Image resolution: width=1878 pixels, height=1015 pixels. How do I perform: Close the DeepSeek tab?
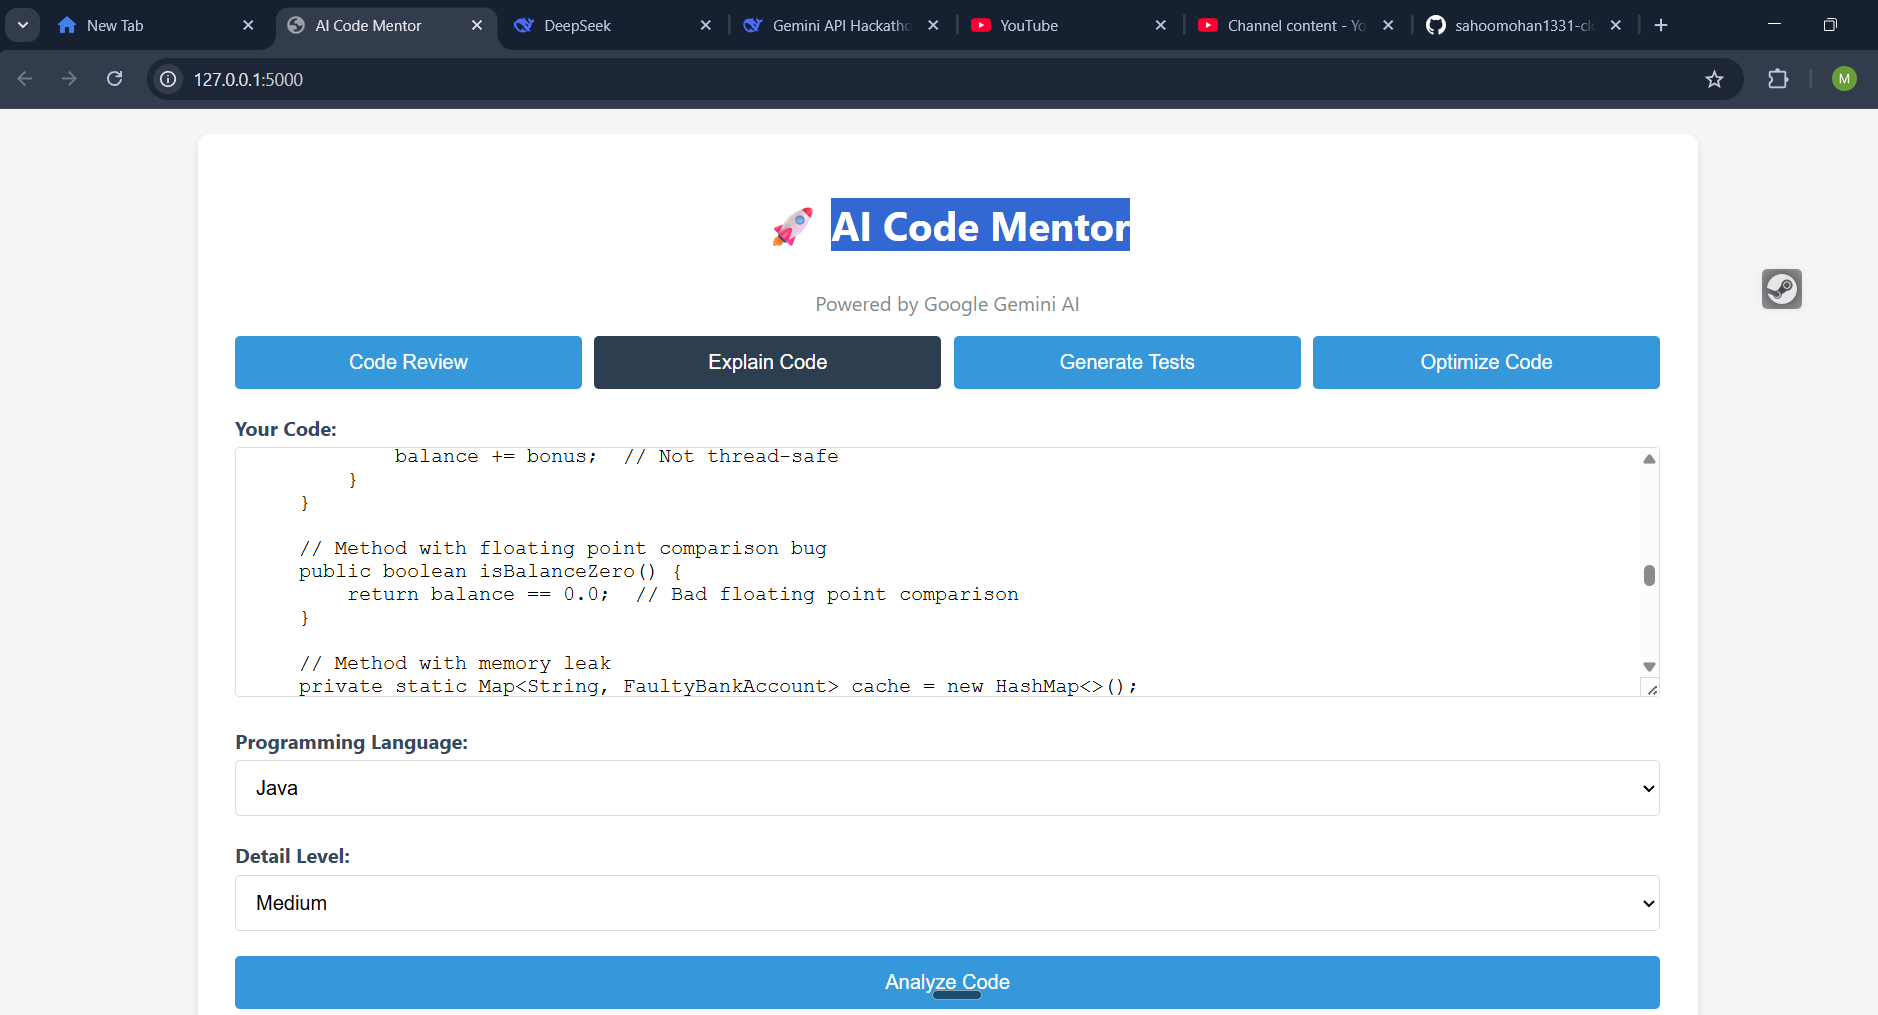[x=706, y=25]
